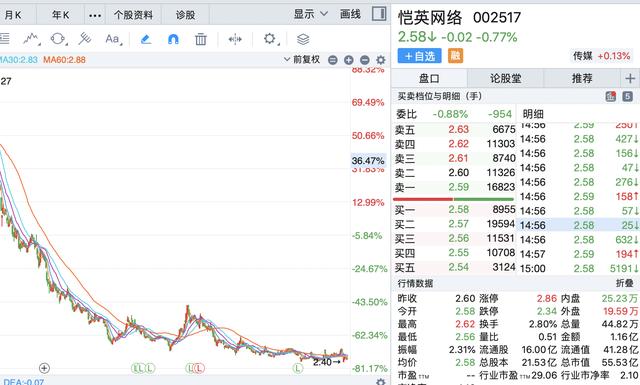Click 卖四 price 2.62
The height and width of the screenshot is (385, 640).
(458, 144)
